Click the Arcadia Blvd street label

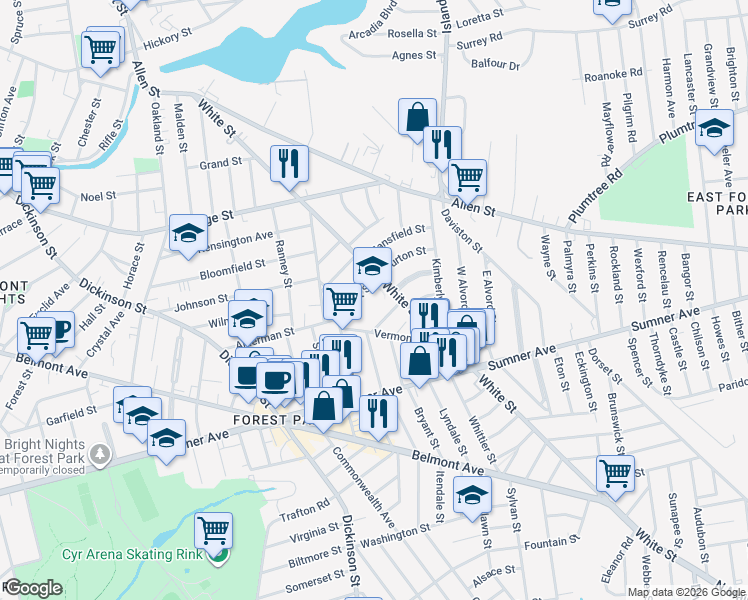[x=373, y=21]
